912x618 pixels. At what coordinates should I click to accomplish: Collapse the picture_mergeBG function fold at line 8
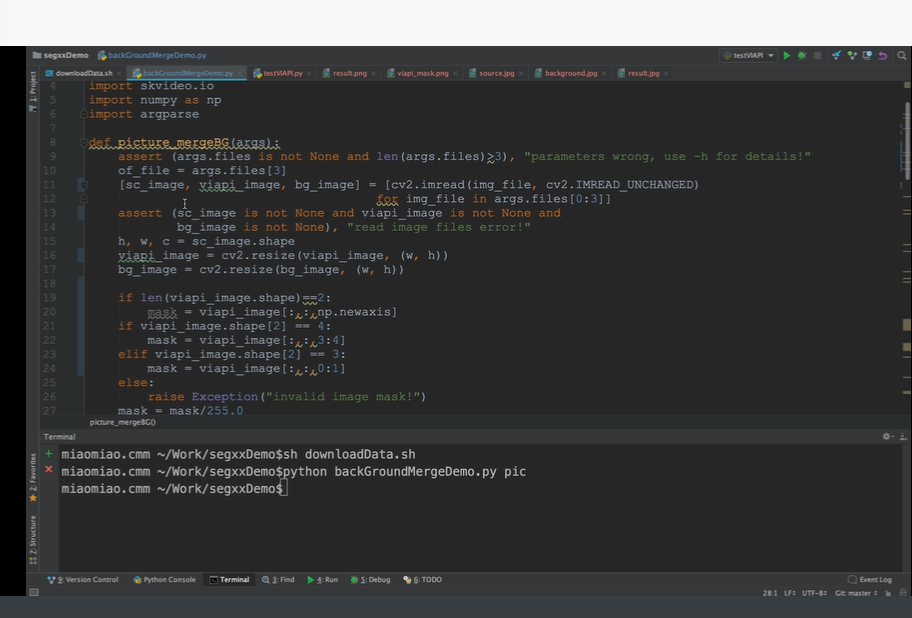pyautogui.click(x=83, y=142)
